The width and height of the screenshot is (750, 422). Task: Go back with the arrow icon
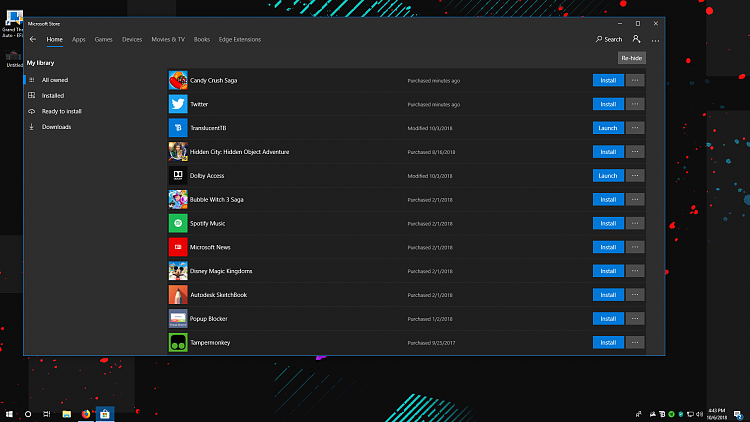33,39
